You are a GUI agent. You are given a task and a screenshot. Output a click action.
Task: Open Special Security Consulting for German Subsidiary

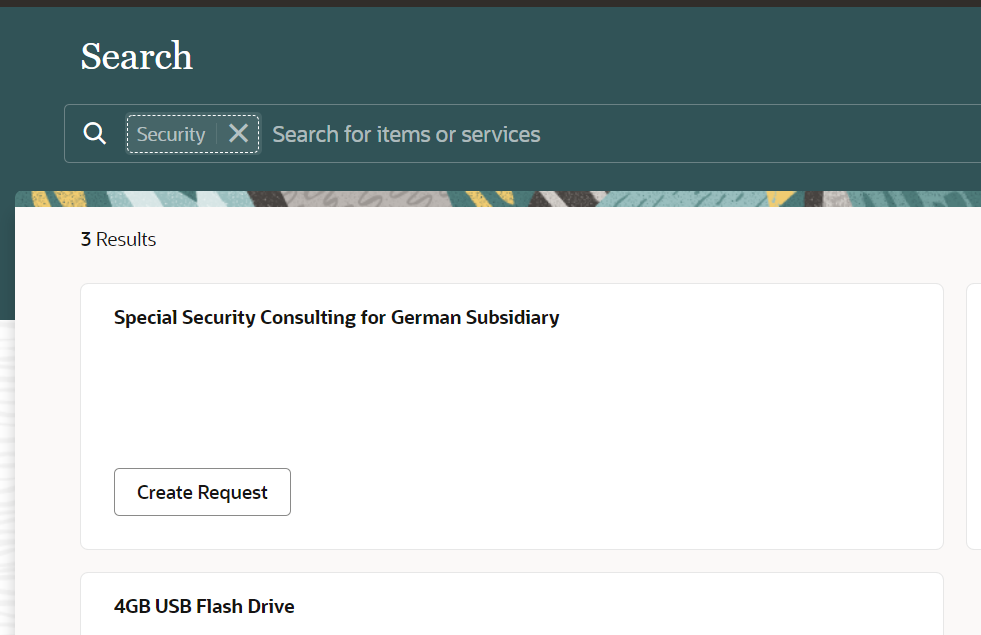(x=336, y=318)
